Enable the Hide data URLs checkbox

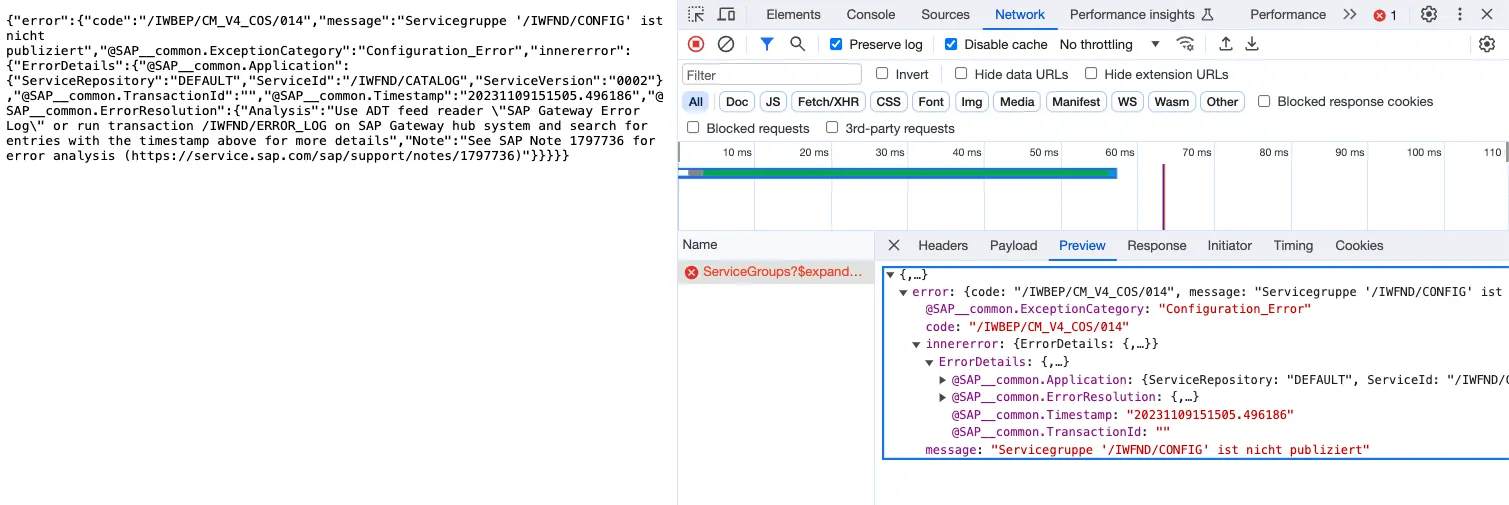pyautogui.click(x=961, y=74)
